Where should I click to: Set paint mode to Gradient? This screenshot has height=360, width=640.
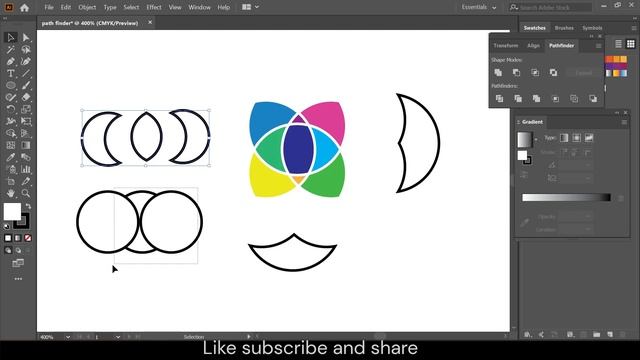[18, 238]
